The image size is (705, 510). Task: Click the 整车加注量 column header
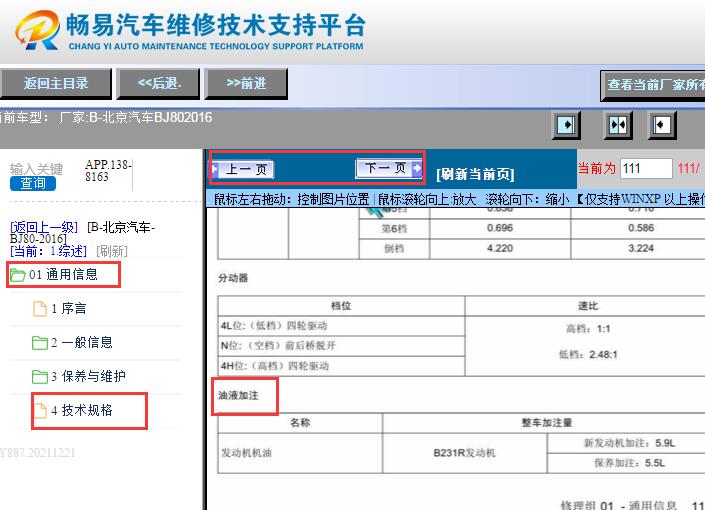point(546,423)
